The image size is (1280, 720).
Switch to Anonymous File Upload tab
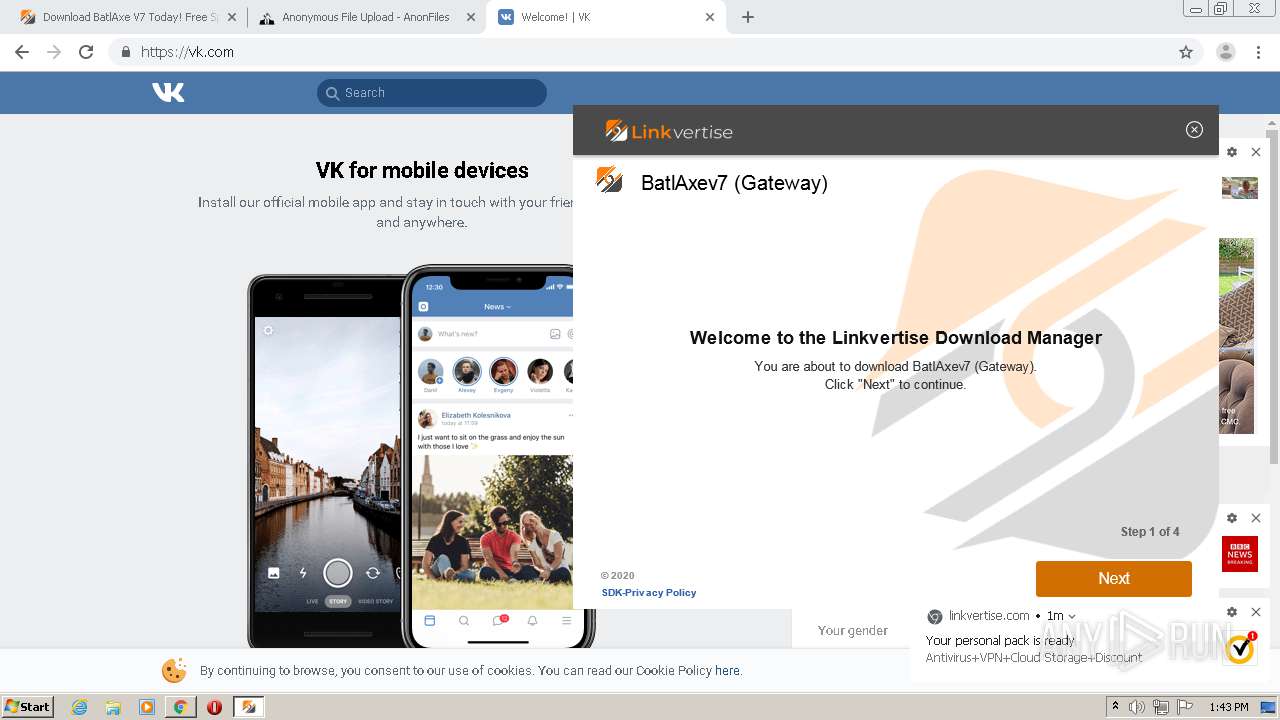[x=365, y=17]
